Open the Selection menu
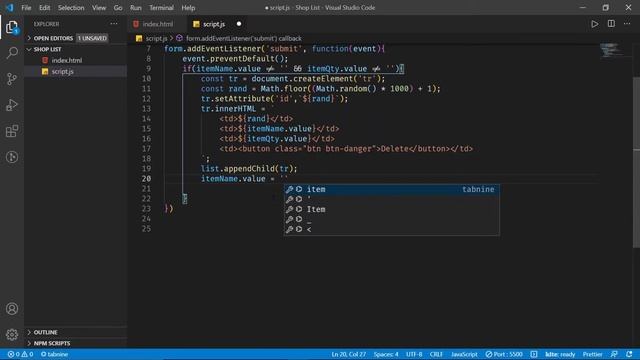 point(71,7)
